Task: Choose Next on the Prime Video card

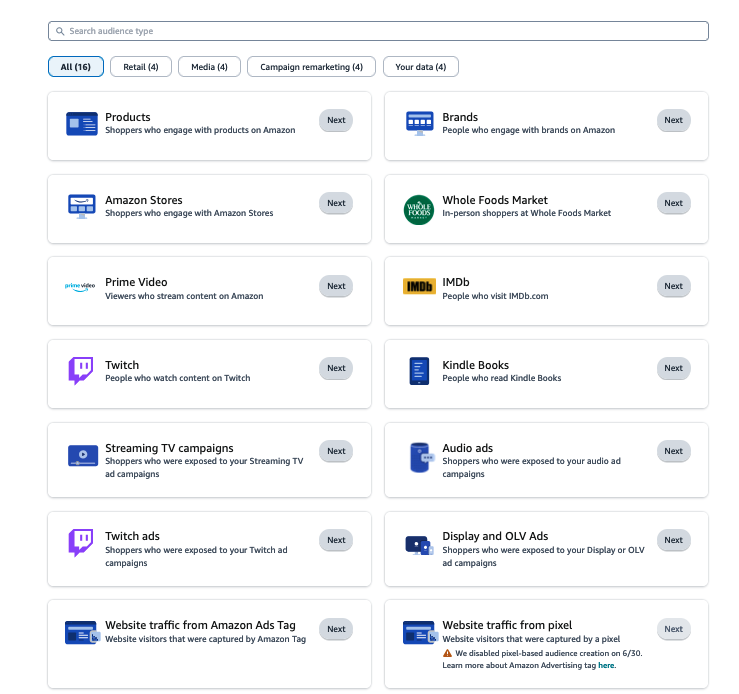Action: (336, 286)
